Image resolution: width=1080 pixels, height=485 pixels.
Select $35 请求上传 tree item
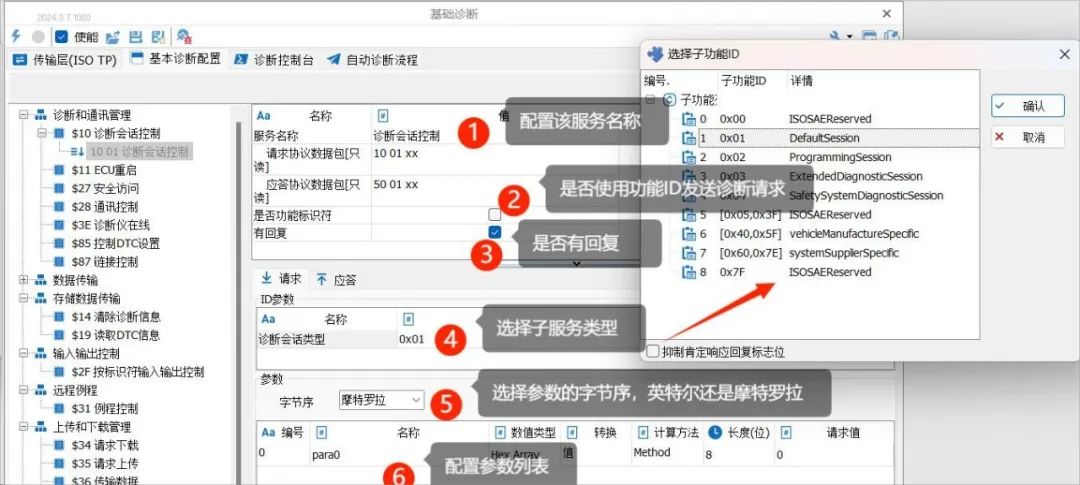105,463
